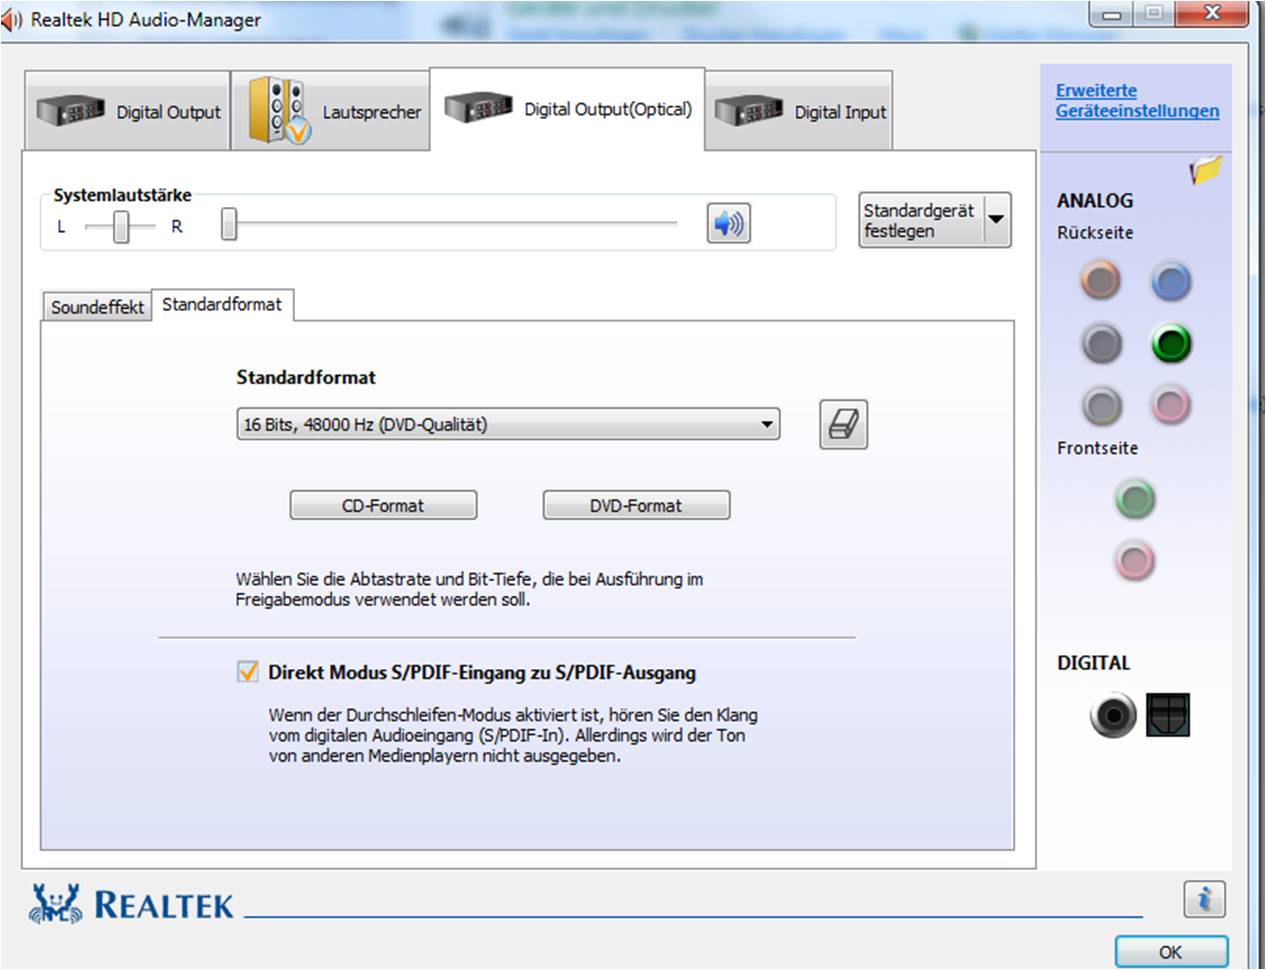Select the Digital Output(Optical) tab
Viewport: 1266px width, 970px height.
pos(567,109)
